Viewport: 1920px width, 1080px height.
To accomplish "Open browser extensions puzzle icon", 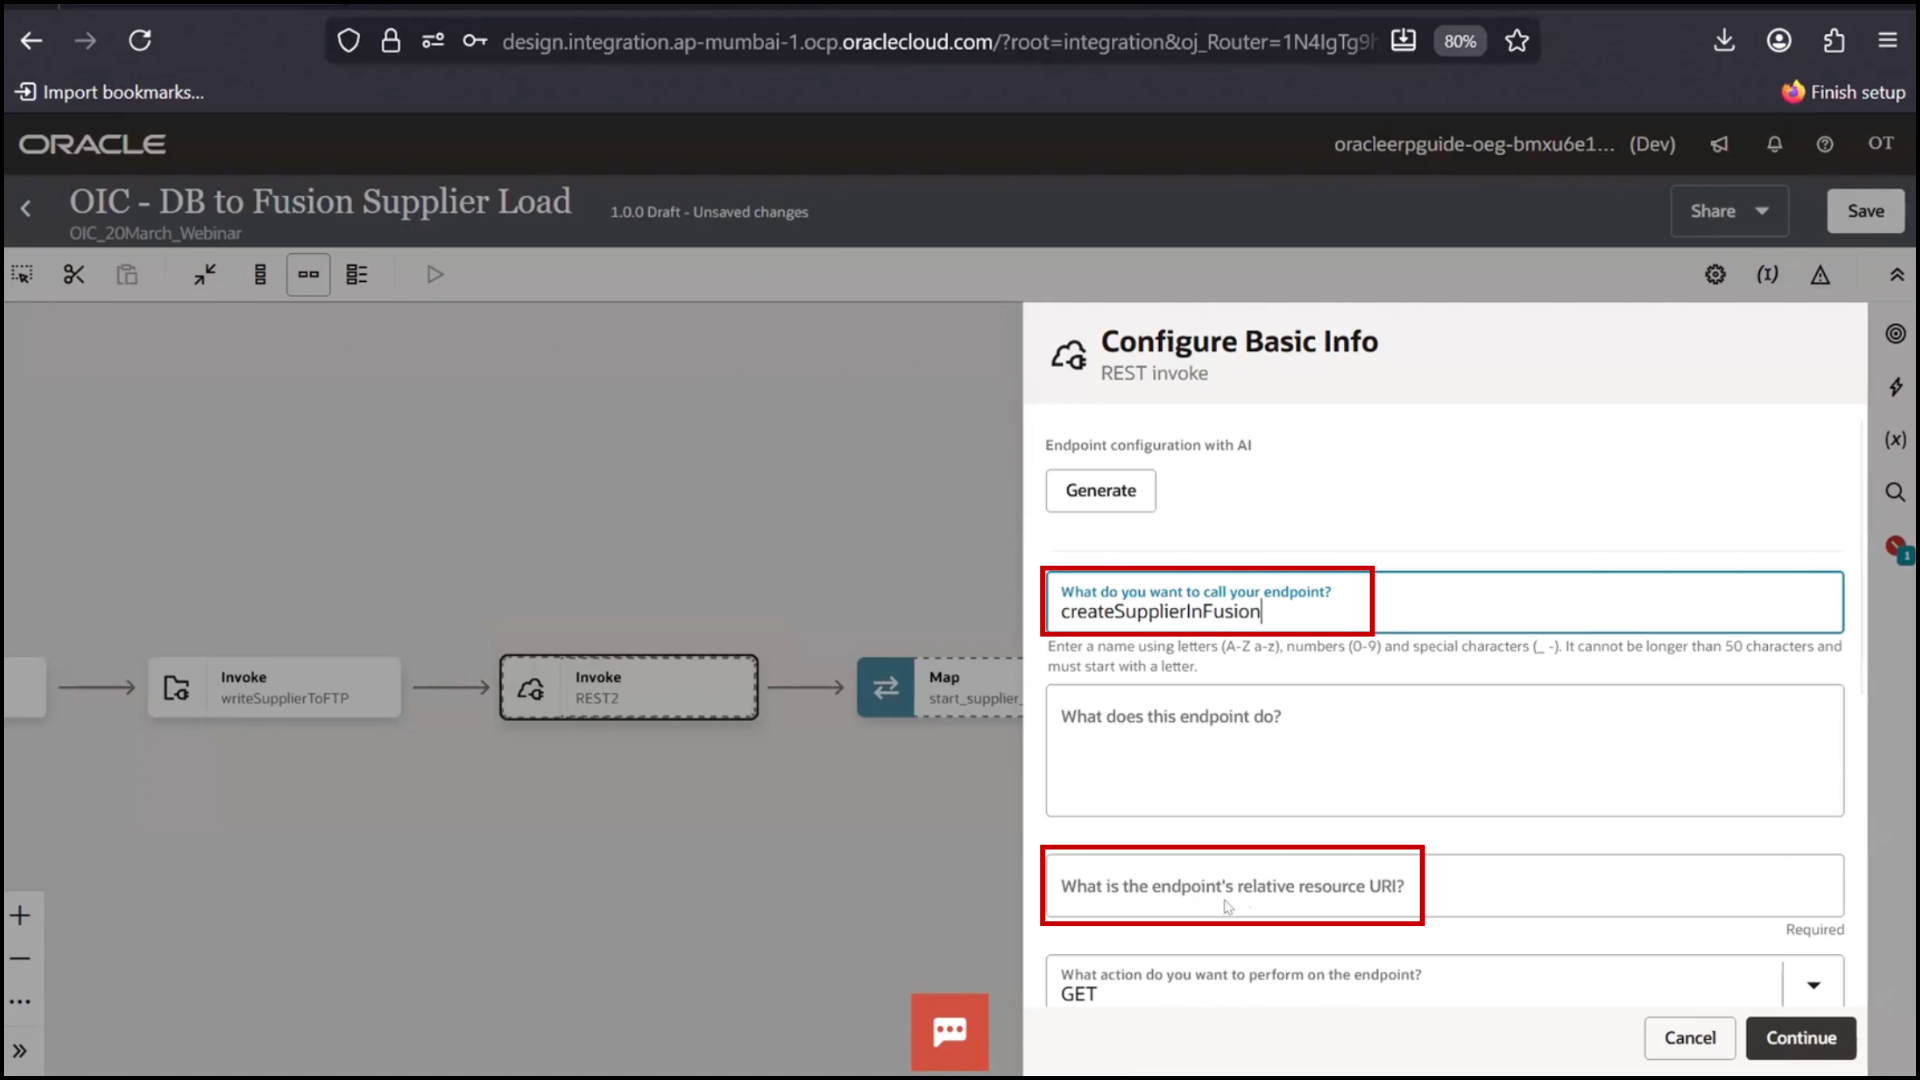I will pos(1834,41).
